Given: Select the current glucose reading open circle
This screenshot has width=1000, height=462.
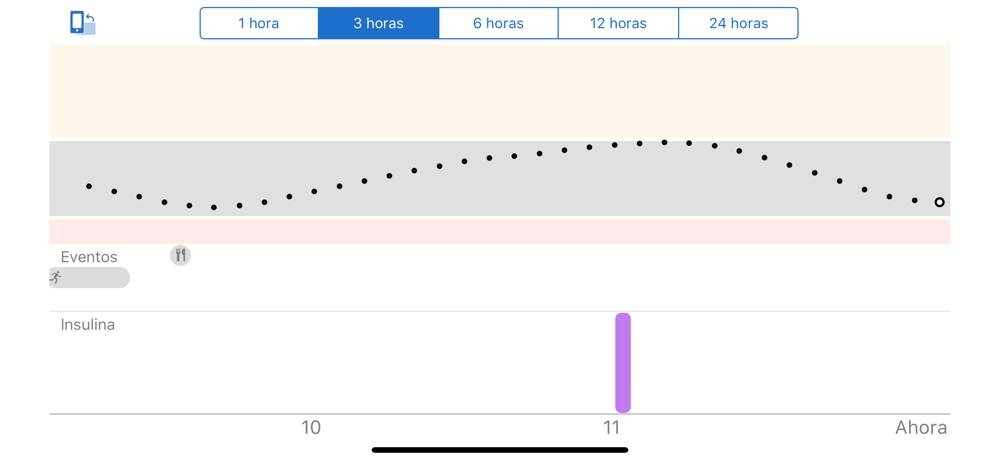Looking at the screenshot, I should 939,202.
